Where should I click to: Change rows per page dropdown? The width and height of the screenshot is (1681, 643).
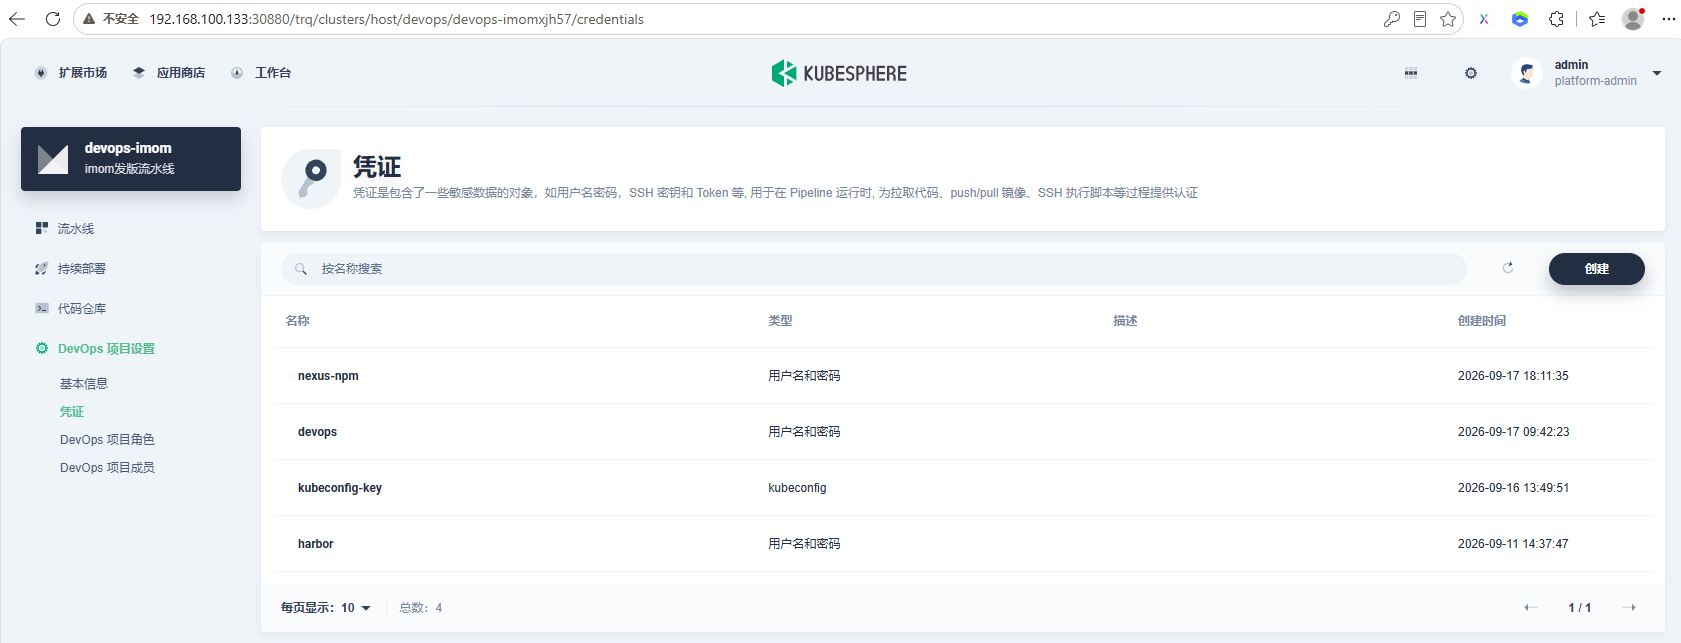326,608
